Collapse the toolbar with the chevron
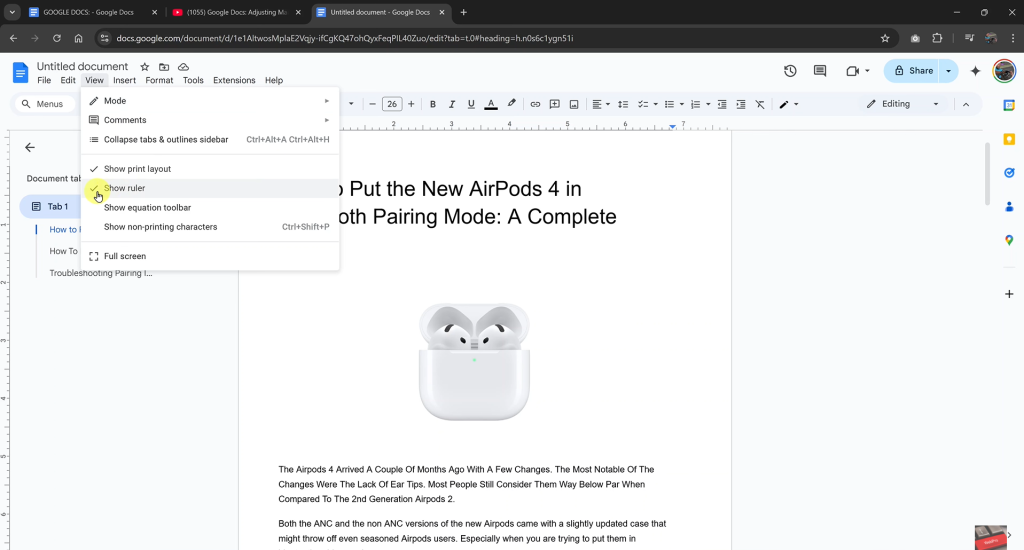Image resolution: width=1024 pixels, height=550 pixels. coord(966,104)
